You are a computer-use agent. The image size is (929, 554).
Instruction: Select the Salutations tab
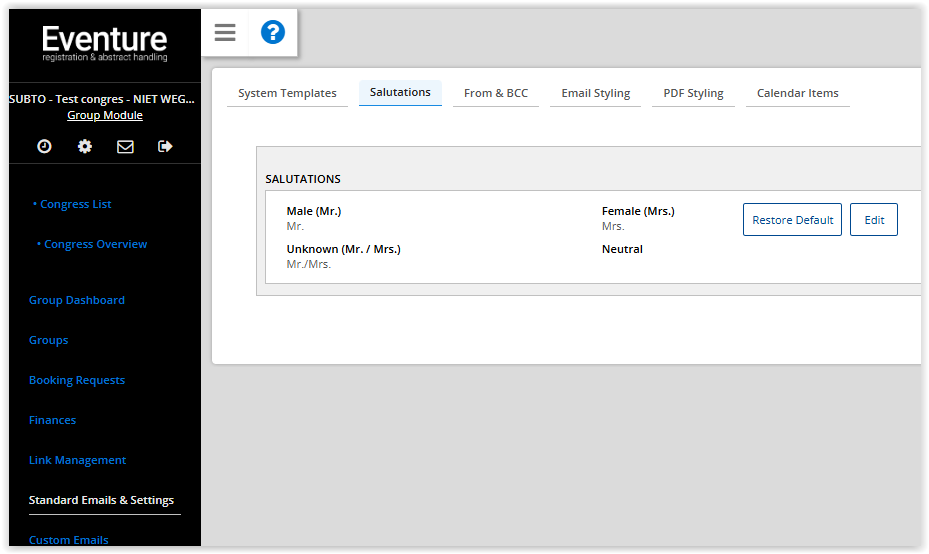tap(400, 92)
